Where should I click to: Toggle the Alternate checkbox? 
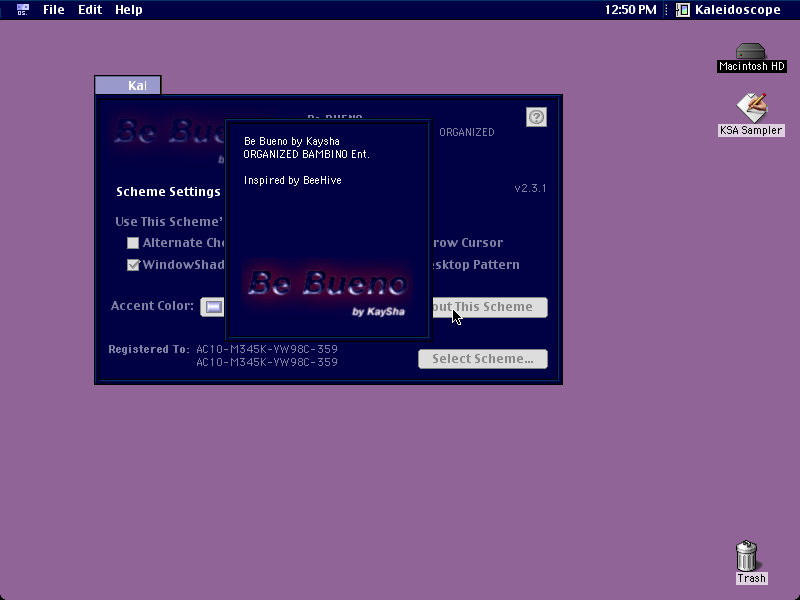[133, 243]
